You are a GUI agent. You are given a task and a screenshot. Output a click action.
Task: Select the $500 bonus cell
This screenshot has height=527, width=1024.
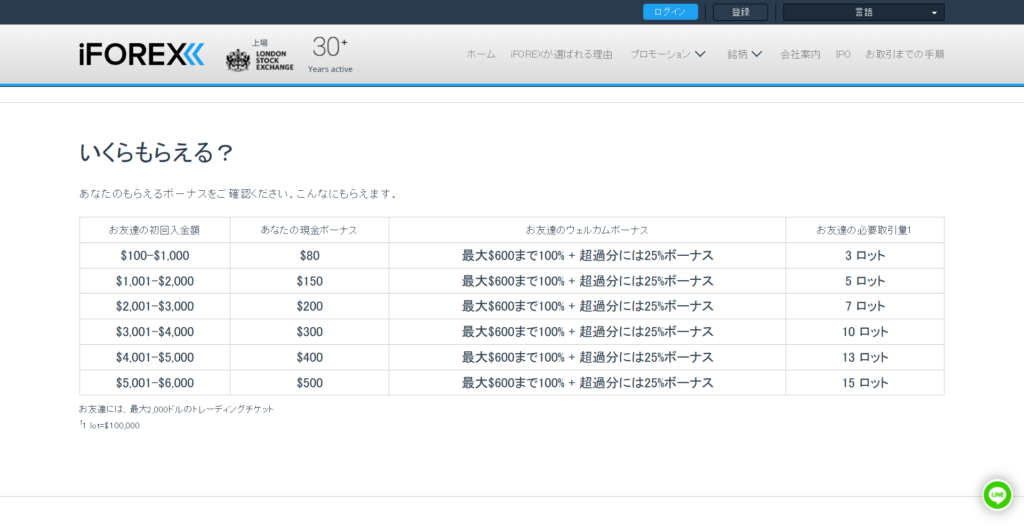pos(310,383)
